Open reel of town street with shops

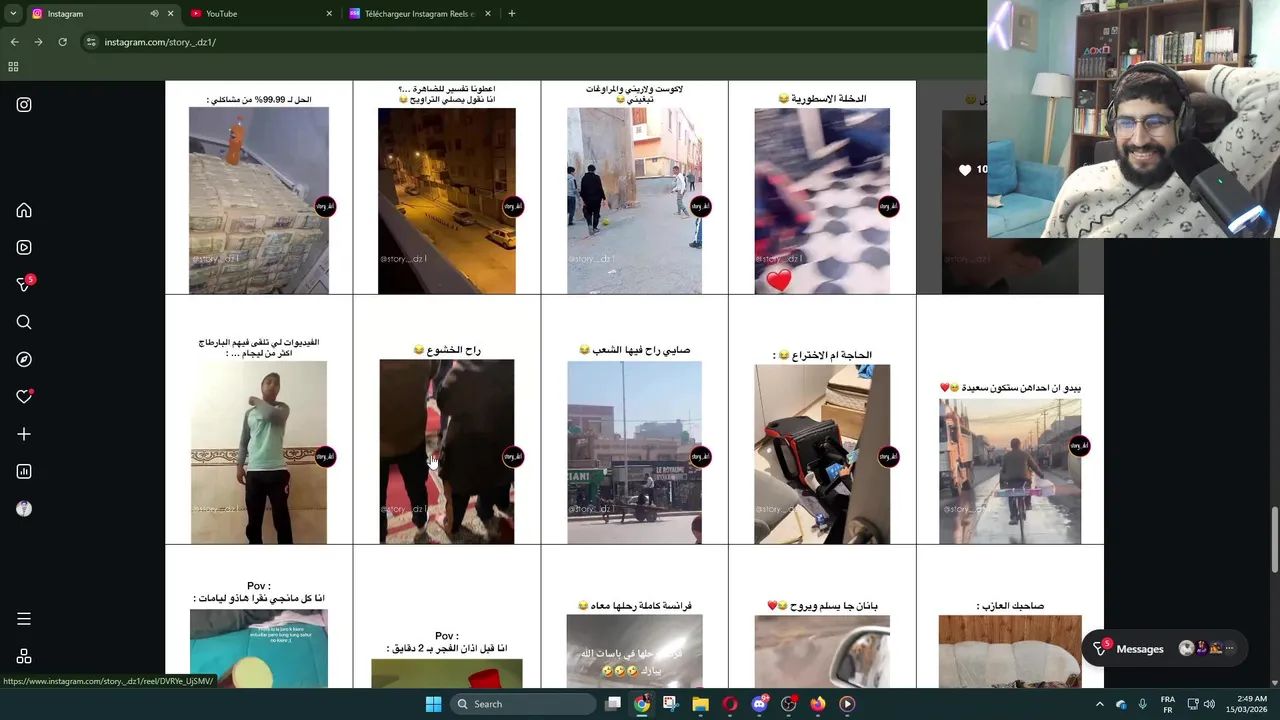coord(635,421)
